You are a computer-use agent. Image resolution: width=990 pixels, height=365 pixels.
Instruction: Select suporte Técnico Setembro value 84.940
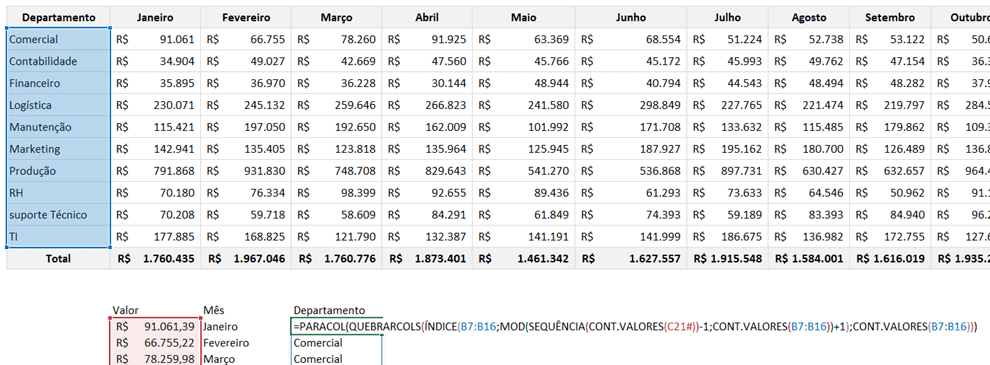tap(890, 215)
